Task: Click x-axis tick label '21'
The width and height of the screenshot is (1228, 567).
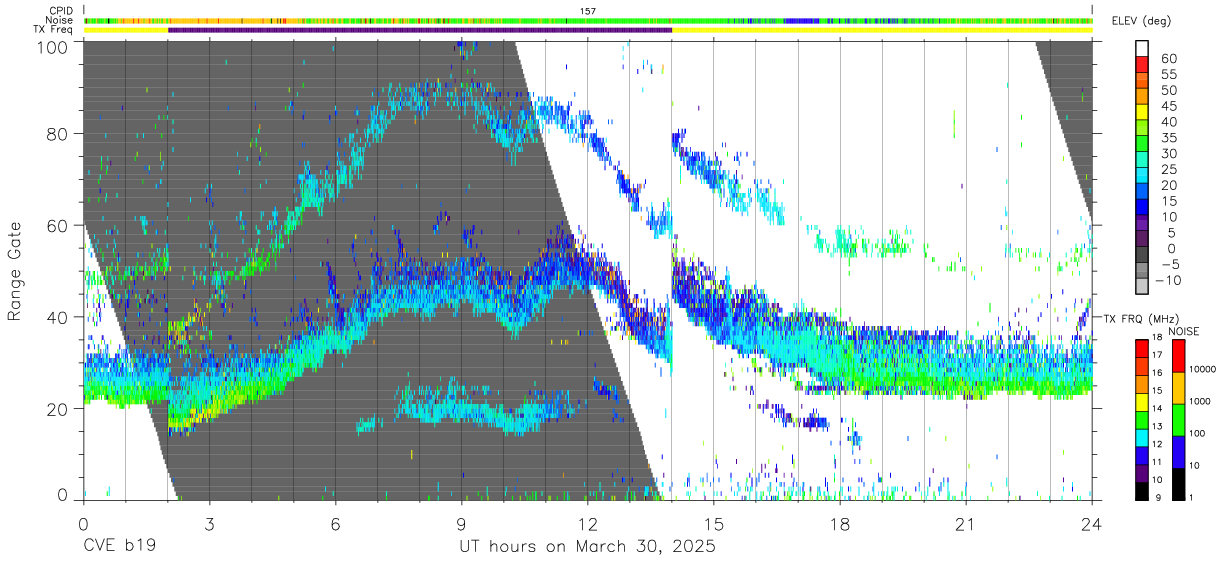Action: 966,524
